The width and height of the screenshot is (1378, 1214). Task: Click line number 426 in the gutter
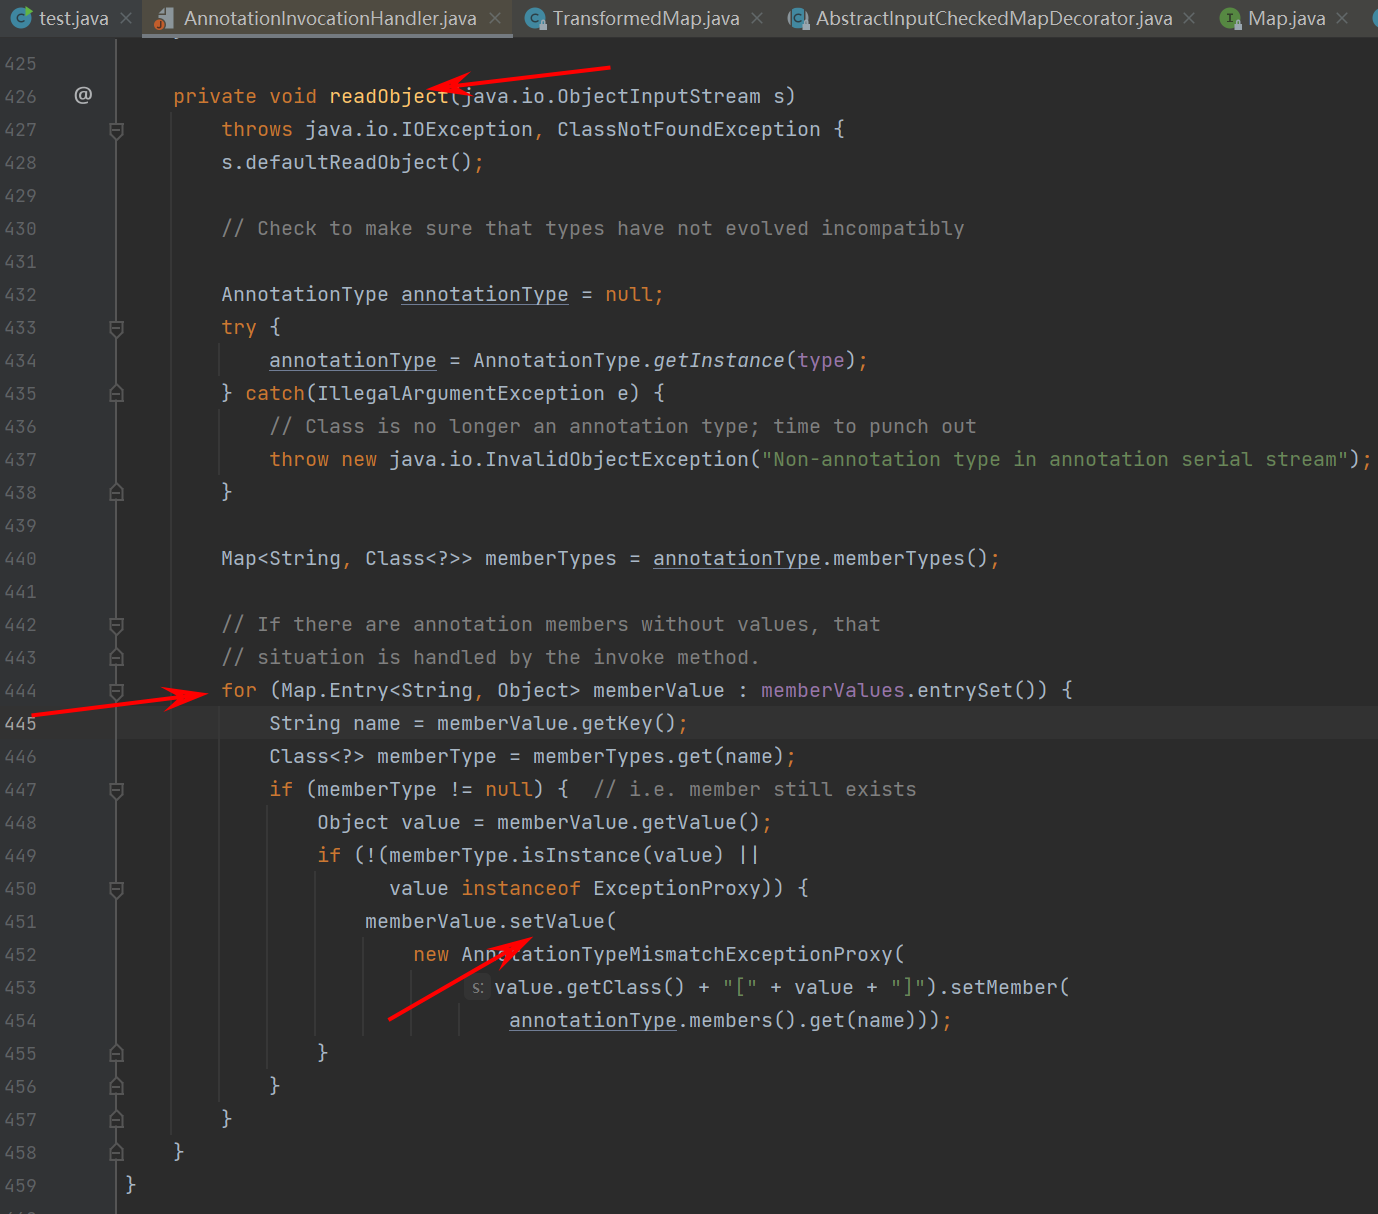click(20, 97)
